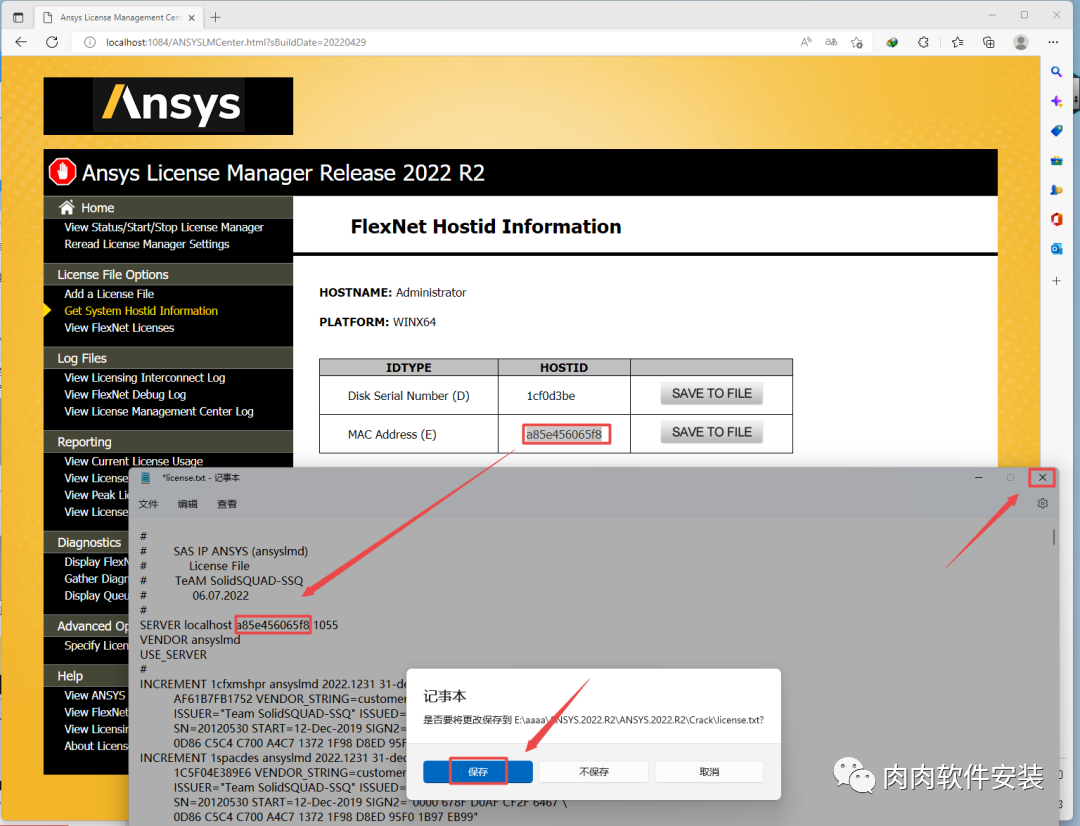Click the read aloud icon
Screen dimensions: 1080x826
(806, 42)
